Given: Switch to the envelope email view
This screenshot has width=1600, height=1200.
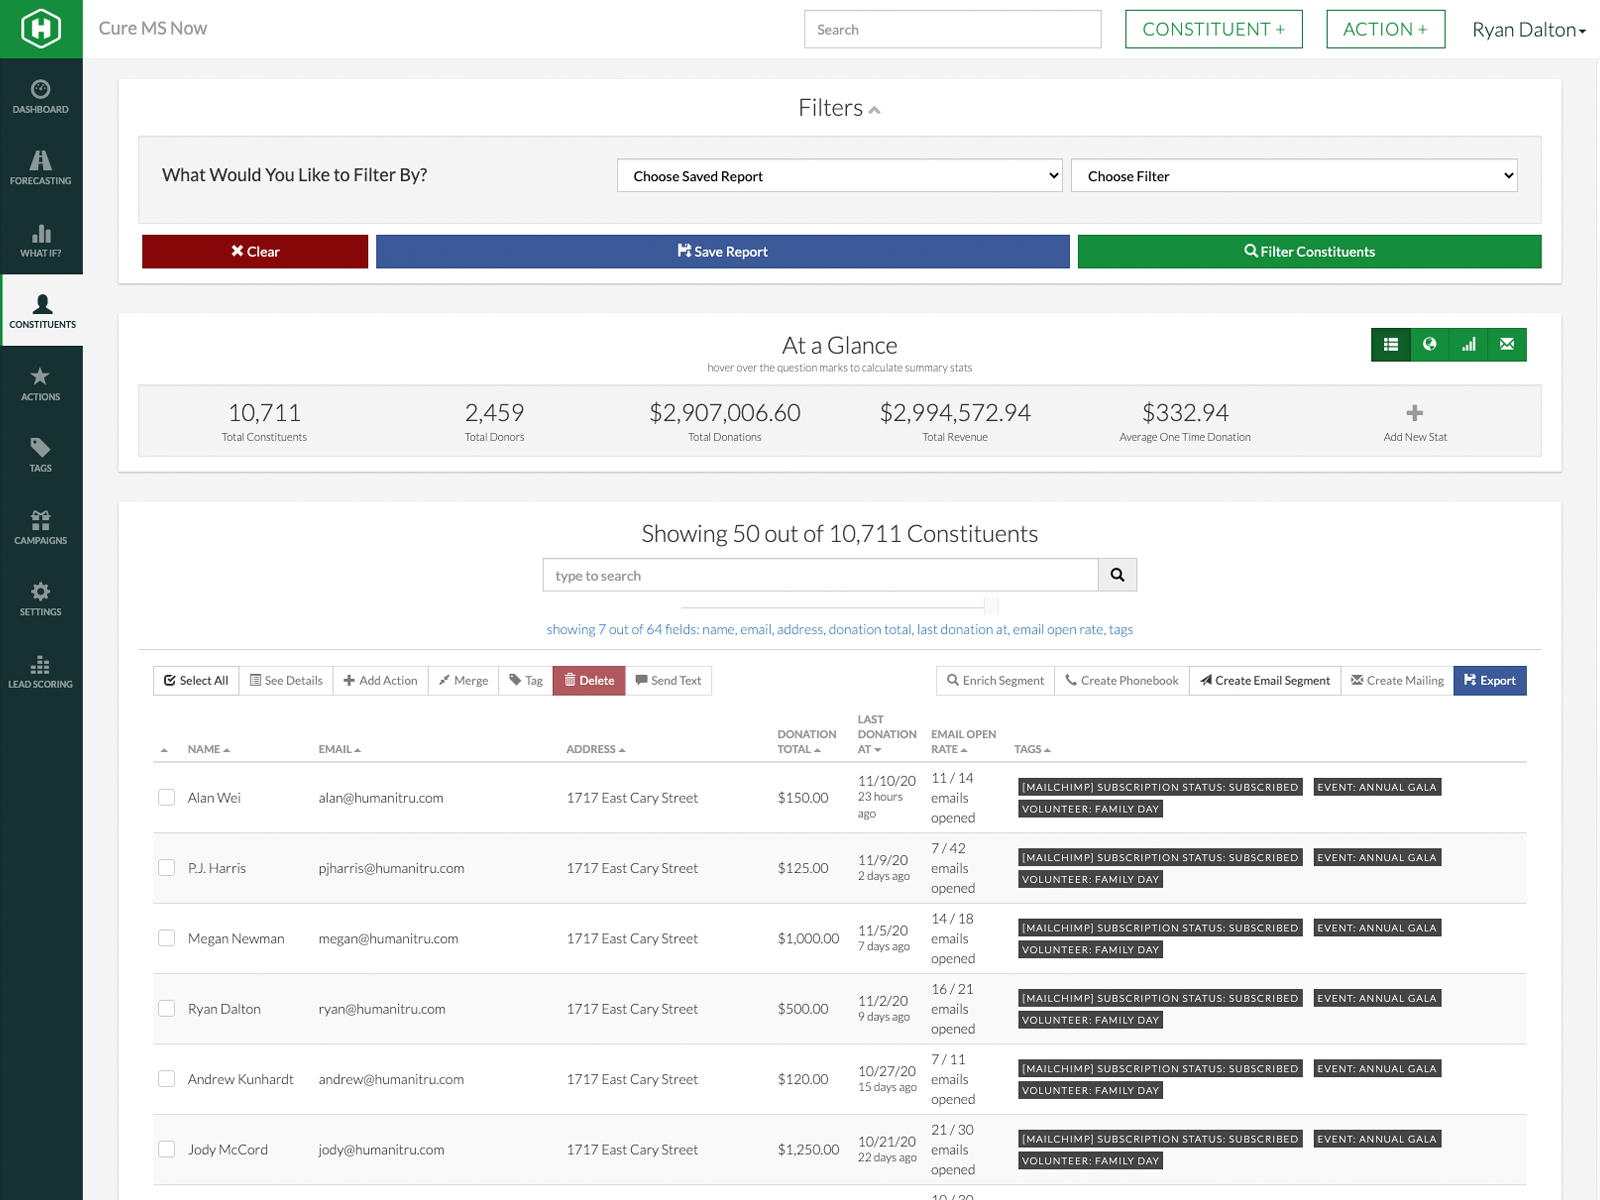Looking at the screenshot, I should tap(1507, 344).
